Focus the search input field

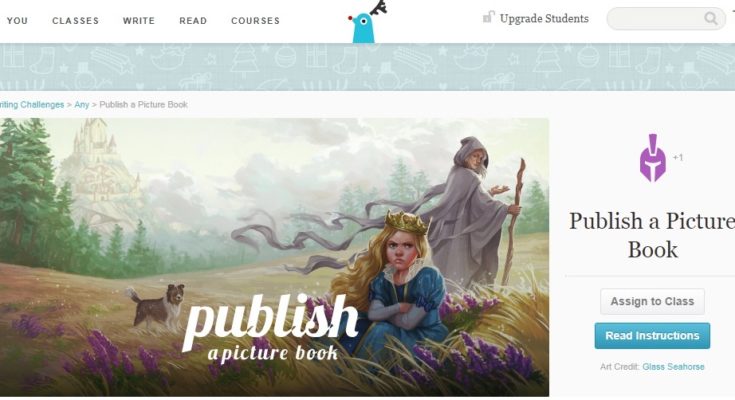655,19
